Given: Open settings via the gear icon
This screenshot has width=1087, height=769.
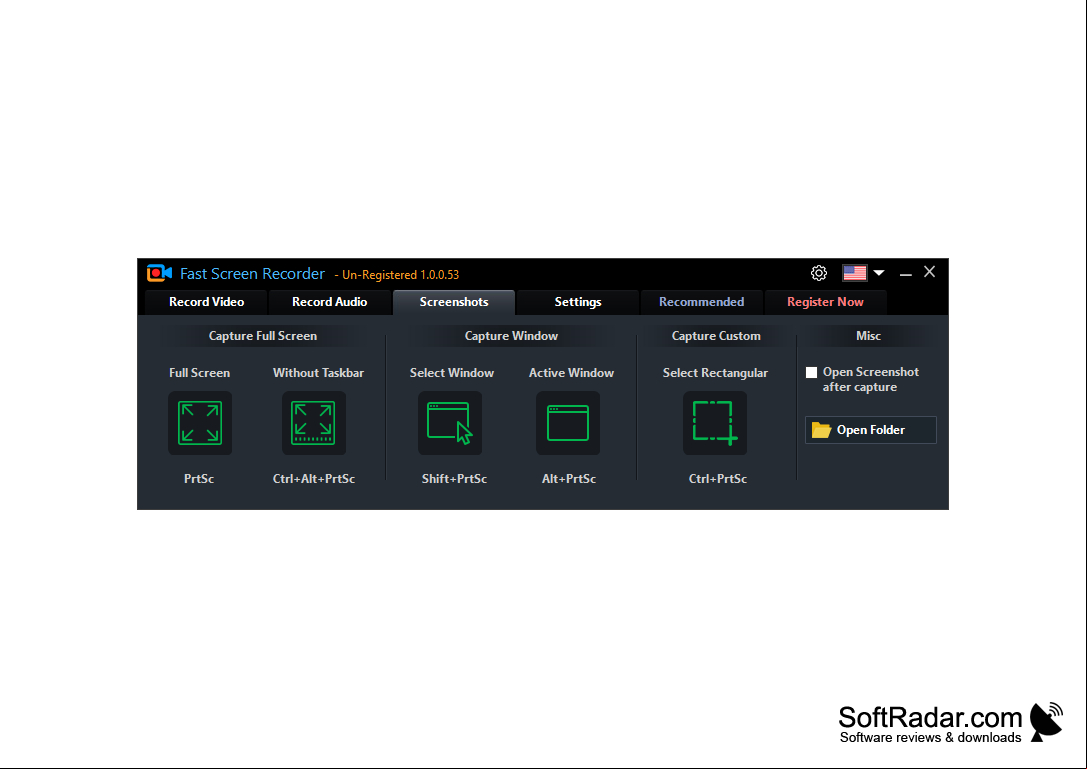Looking at the screenshot, I should pos(819,273).
